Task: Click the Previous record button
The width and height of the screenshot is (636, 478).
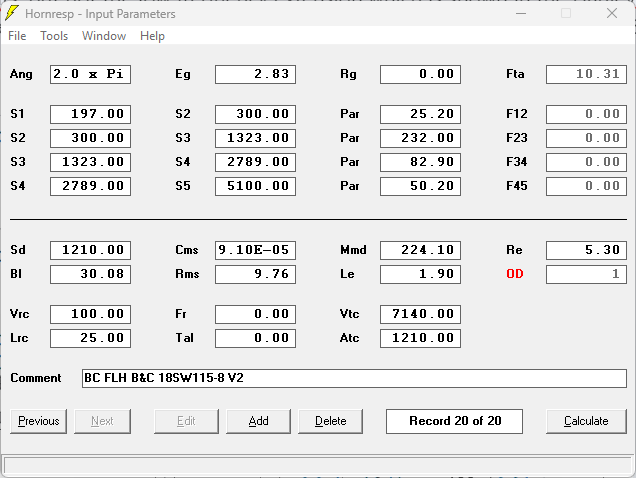Action: [39, 421]
